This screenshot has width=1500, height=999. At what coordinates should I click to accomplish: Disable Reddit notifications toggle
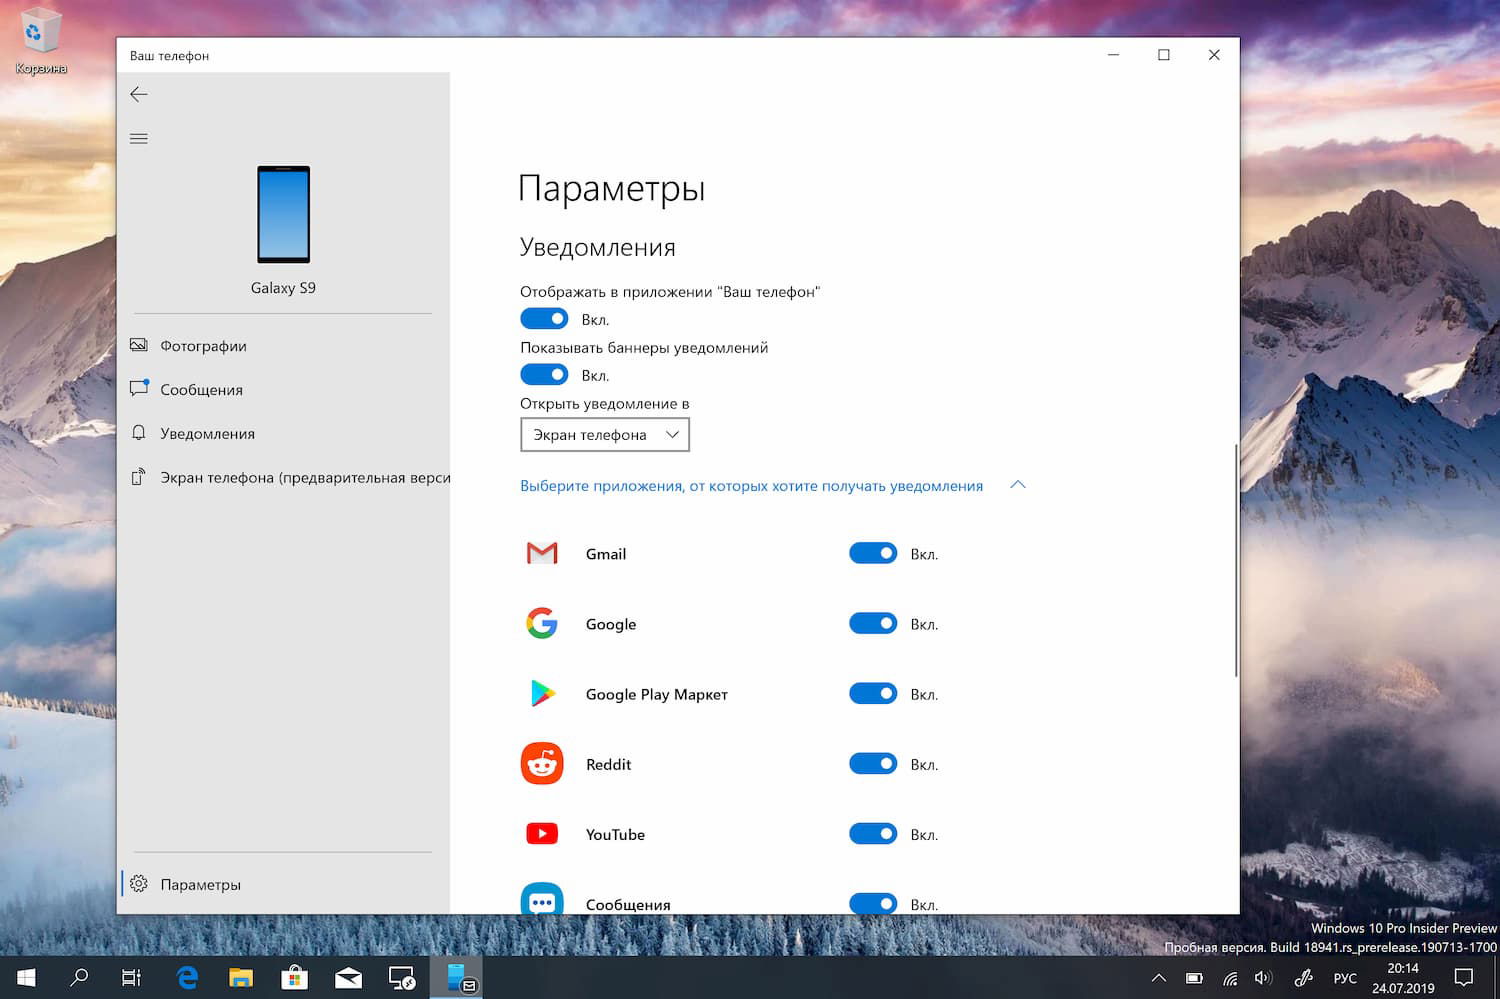click(873, 763)
